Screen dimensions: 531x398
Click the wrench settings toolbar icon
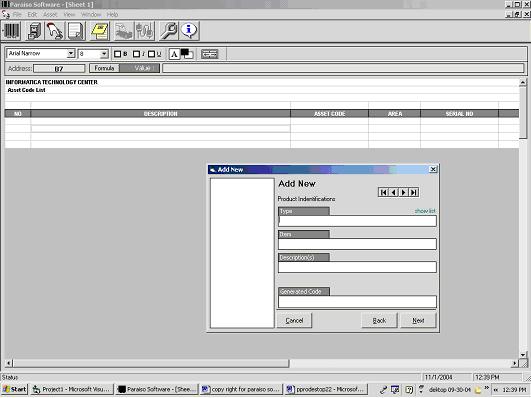pos(168,31)
